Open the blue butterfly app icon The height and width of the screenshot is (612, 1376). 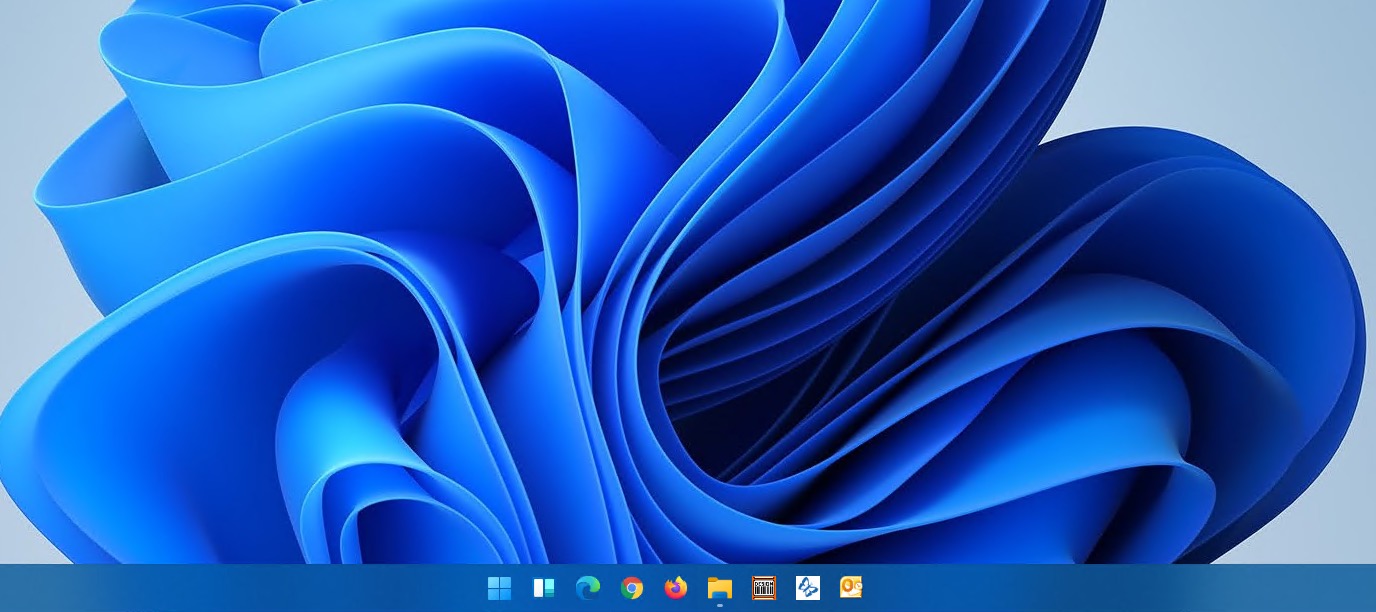click(x=808, y=588)
